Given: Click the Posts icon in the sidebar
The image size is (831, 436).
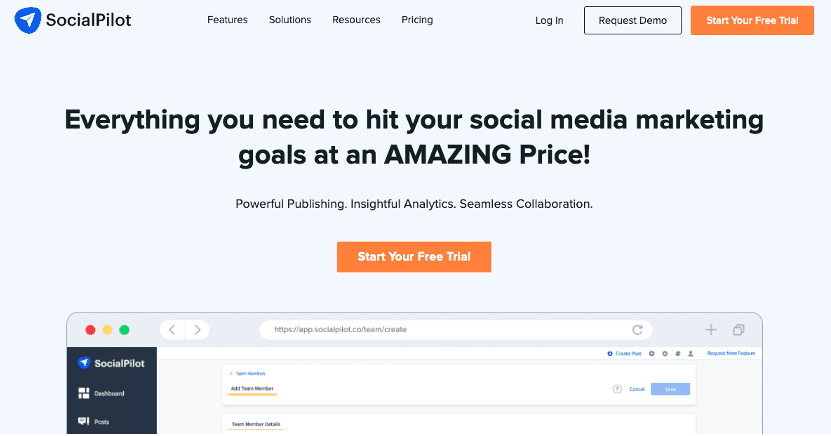Looking at the screenshot, I should [84, 422].
